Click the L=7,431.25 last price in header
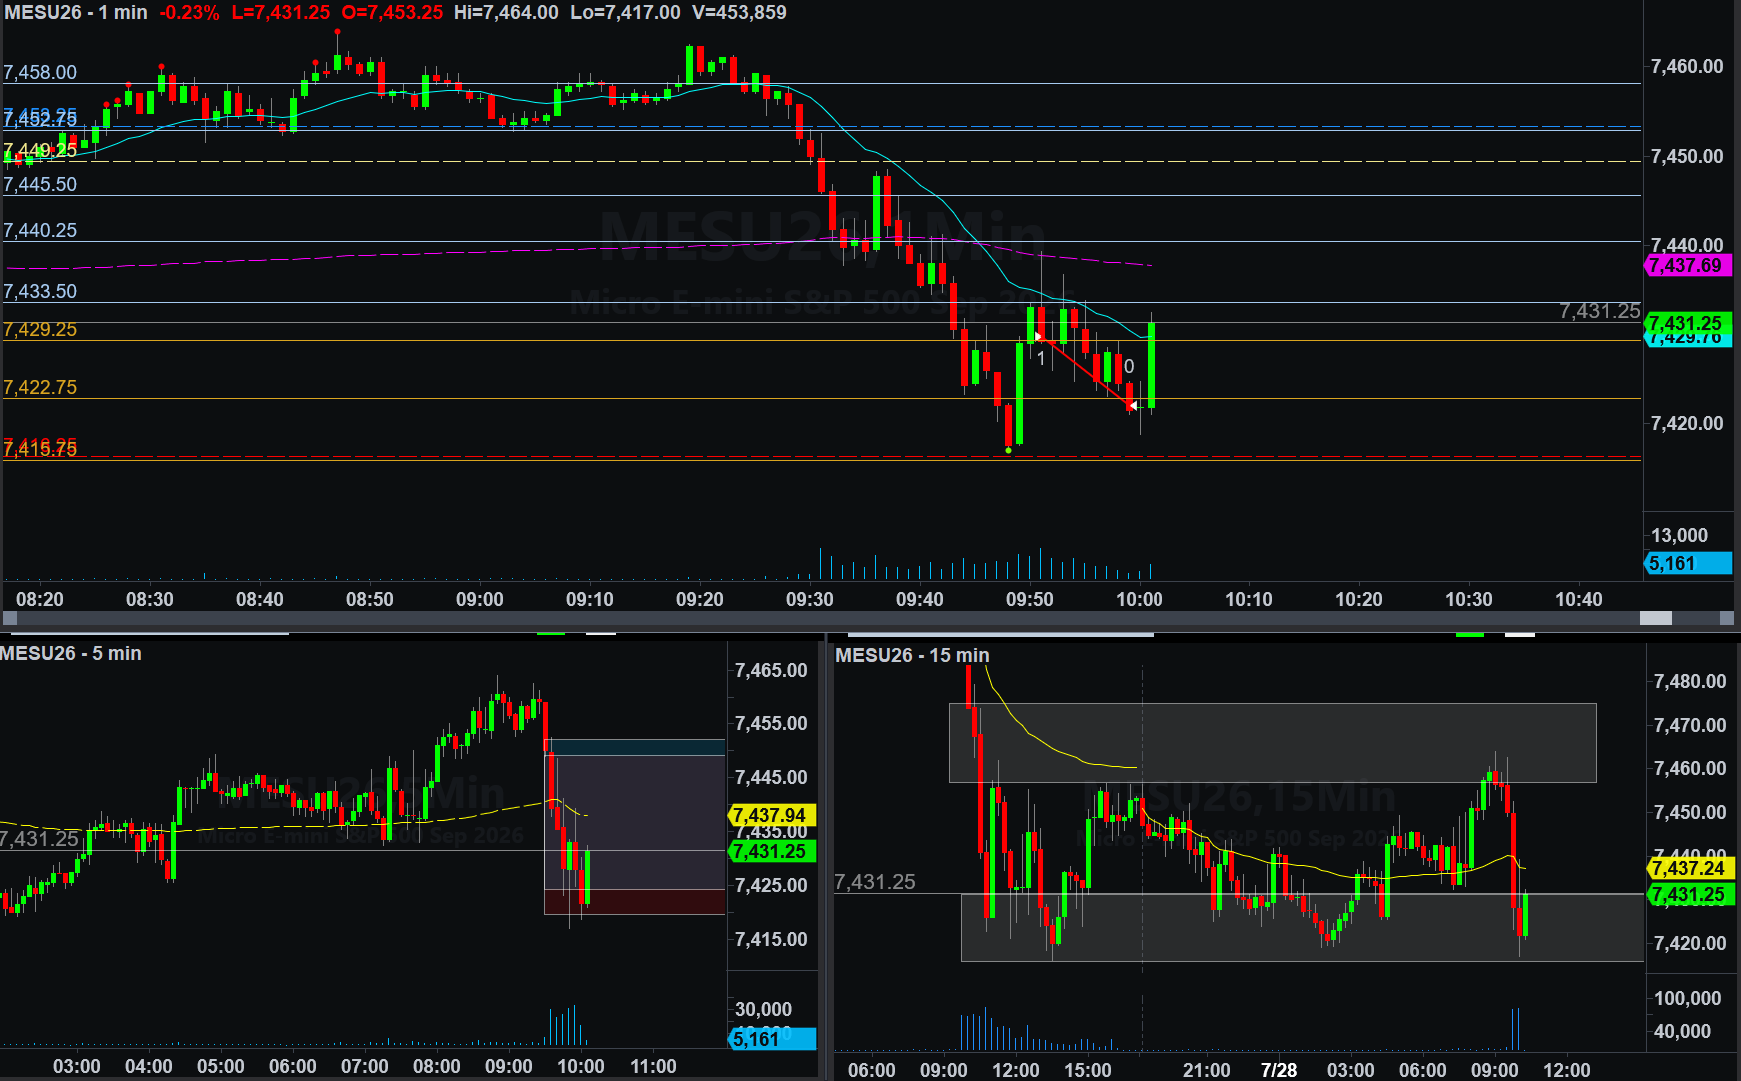 [280, 12]
